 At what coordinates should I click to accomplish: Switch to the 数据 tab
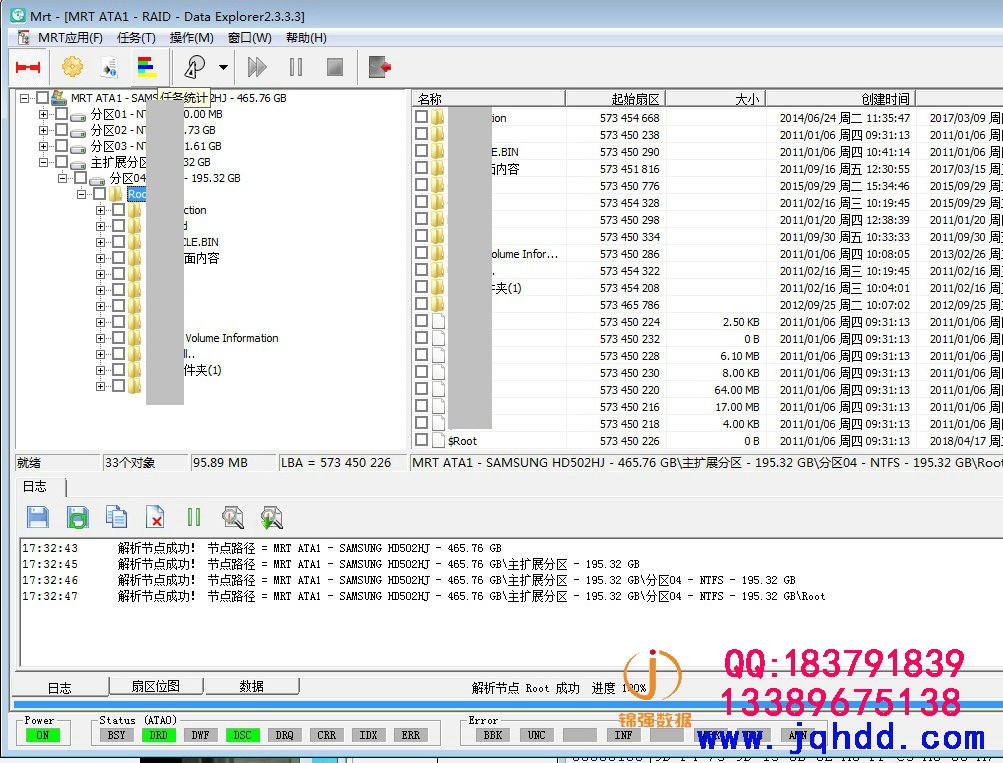coord(251,686)
